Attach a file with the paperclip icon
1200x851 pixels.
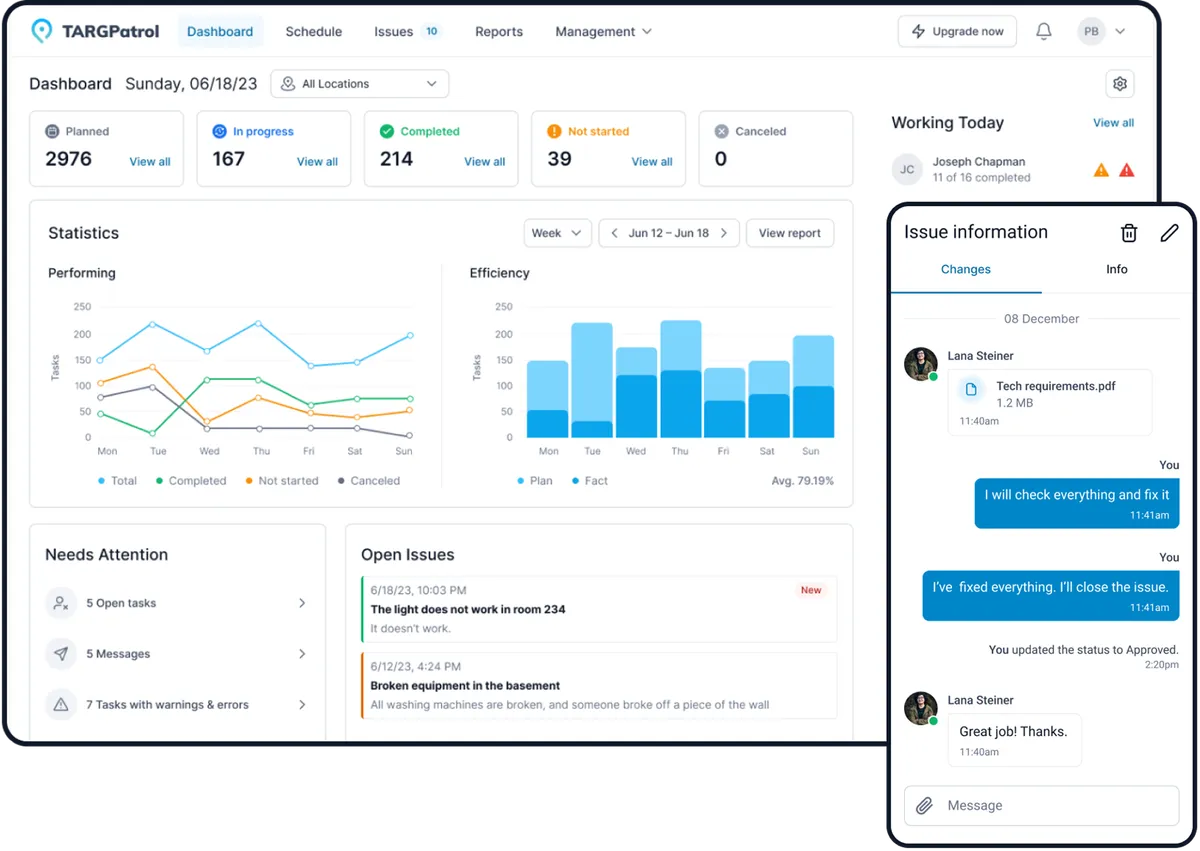click(x=922, y=805)
